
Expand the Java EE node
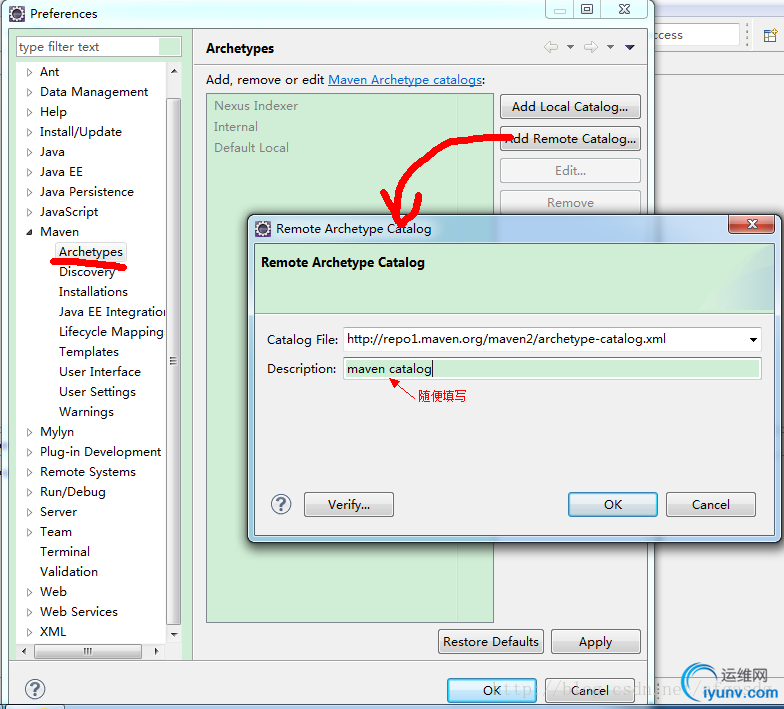click(30, 172)
